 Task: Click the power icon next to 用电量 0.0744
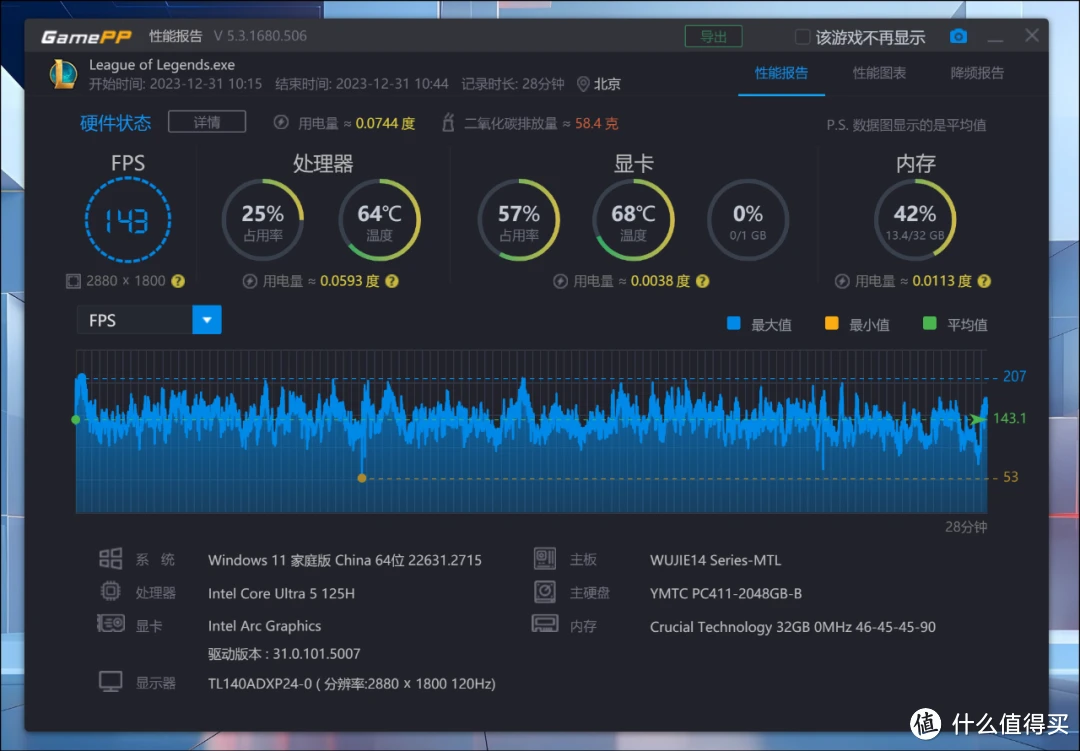281,123
